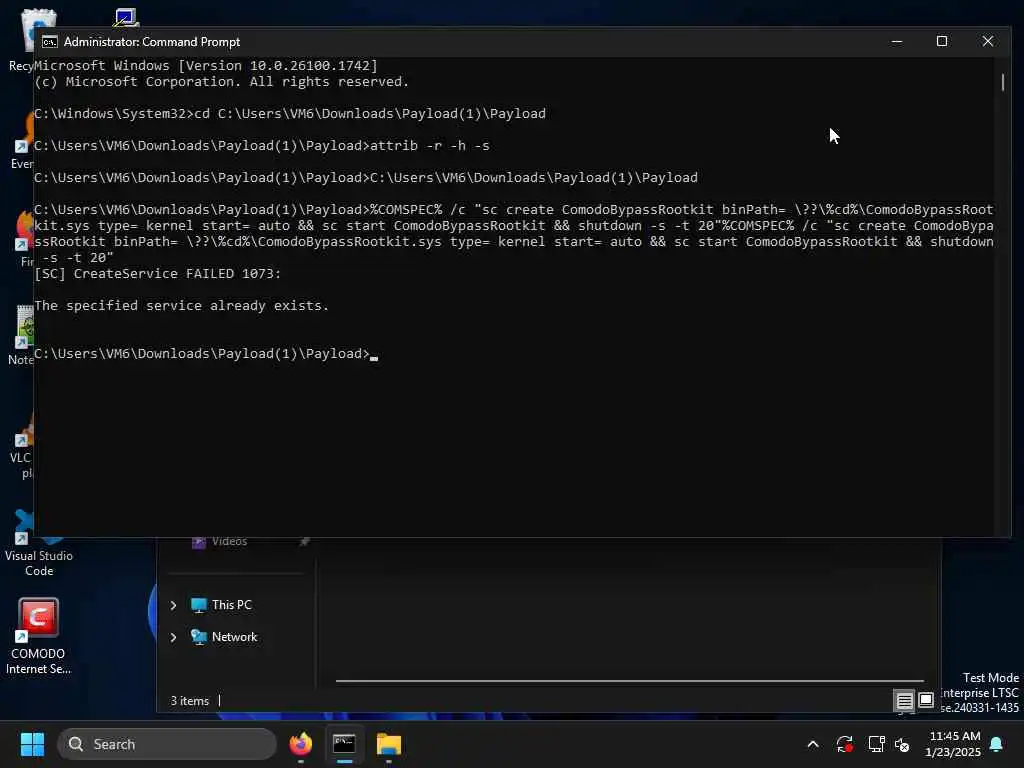Expand the This PC tree node in File Explorer
This screenshot has width=1024, height=768.
[173, 605]
